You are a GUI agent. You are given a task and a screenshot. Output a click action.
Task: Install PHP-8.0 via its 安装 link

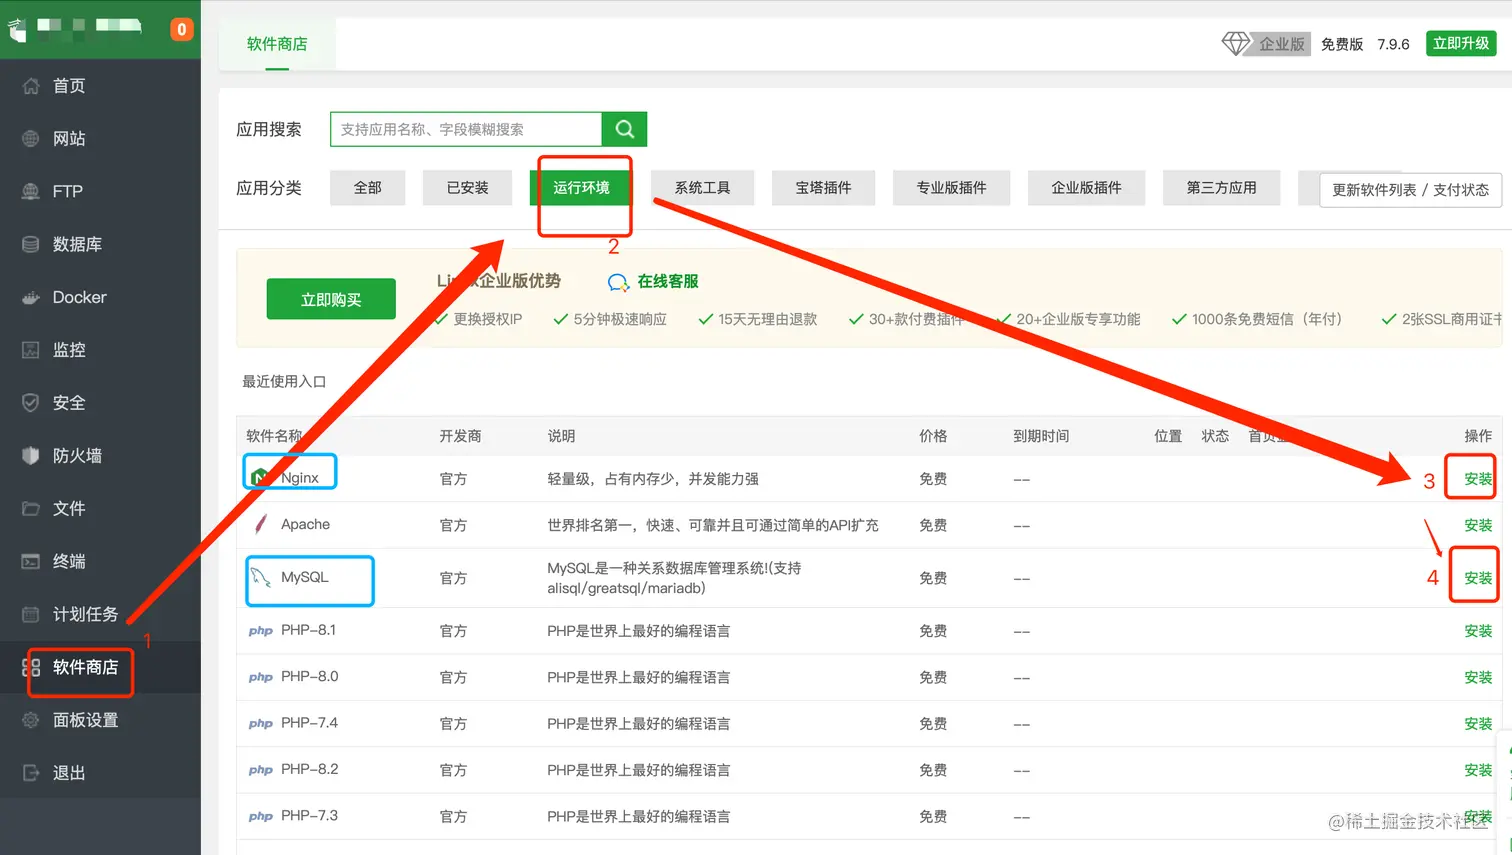1478,677
